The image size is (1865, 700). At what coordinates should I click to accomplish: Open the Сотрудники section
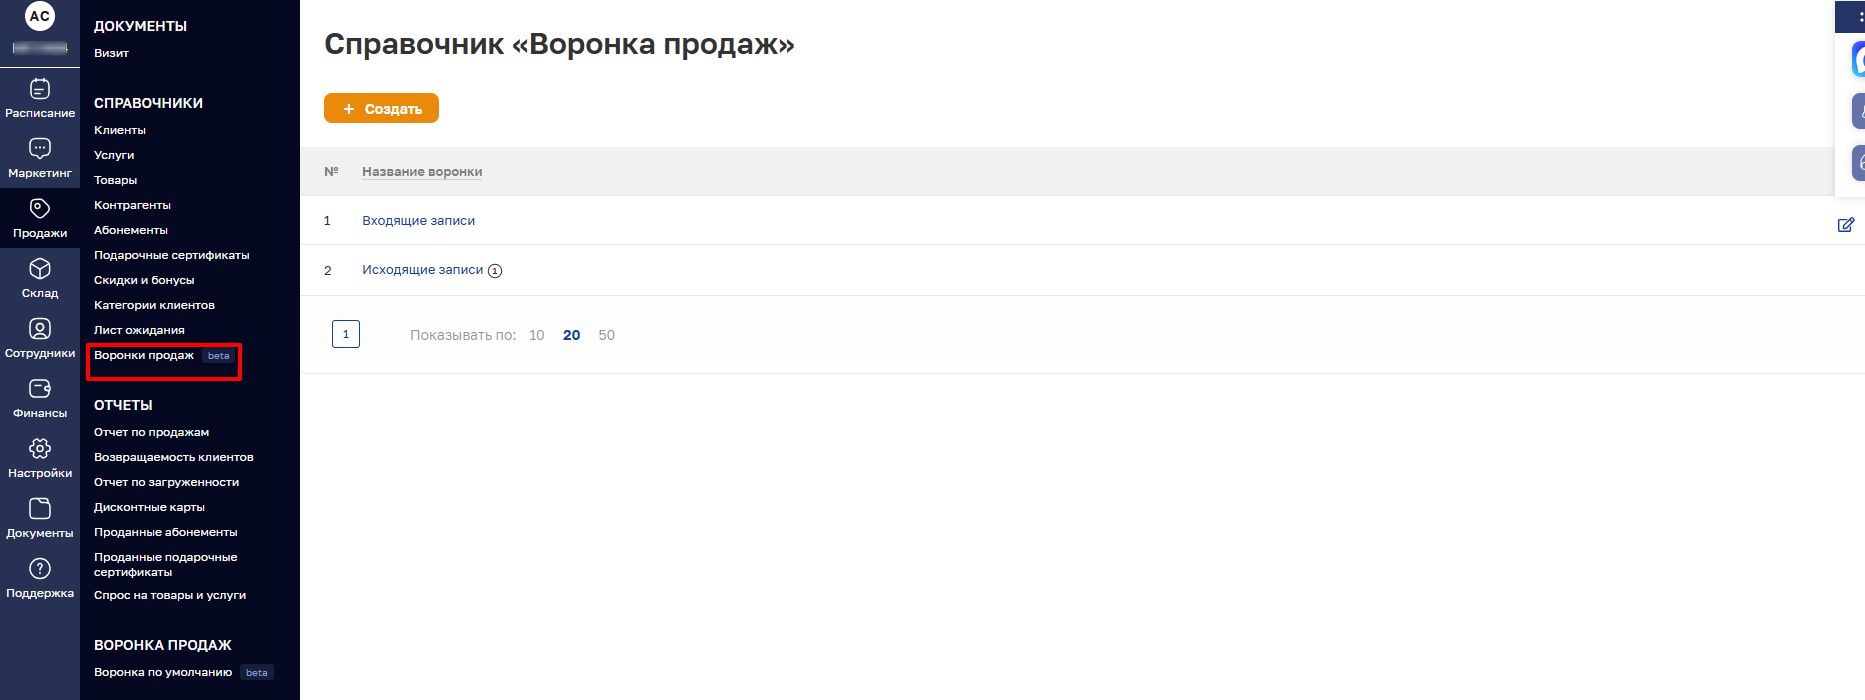[40, 337]
